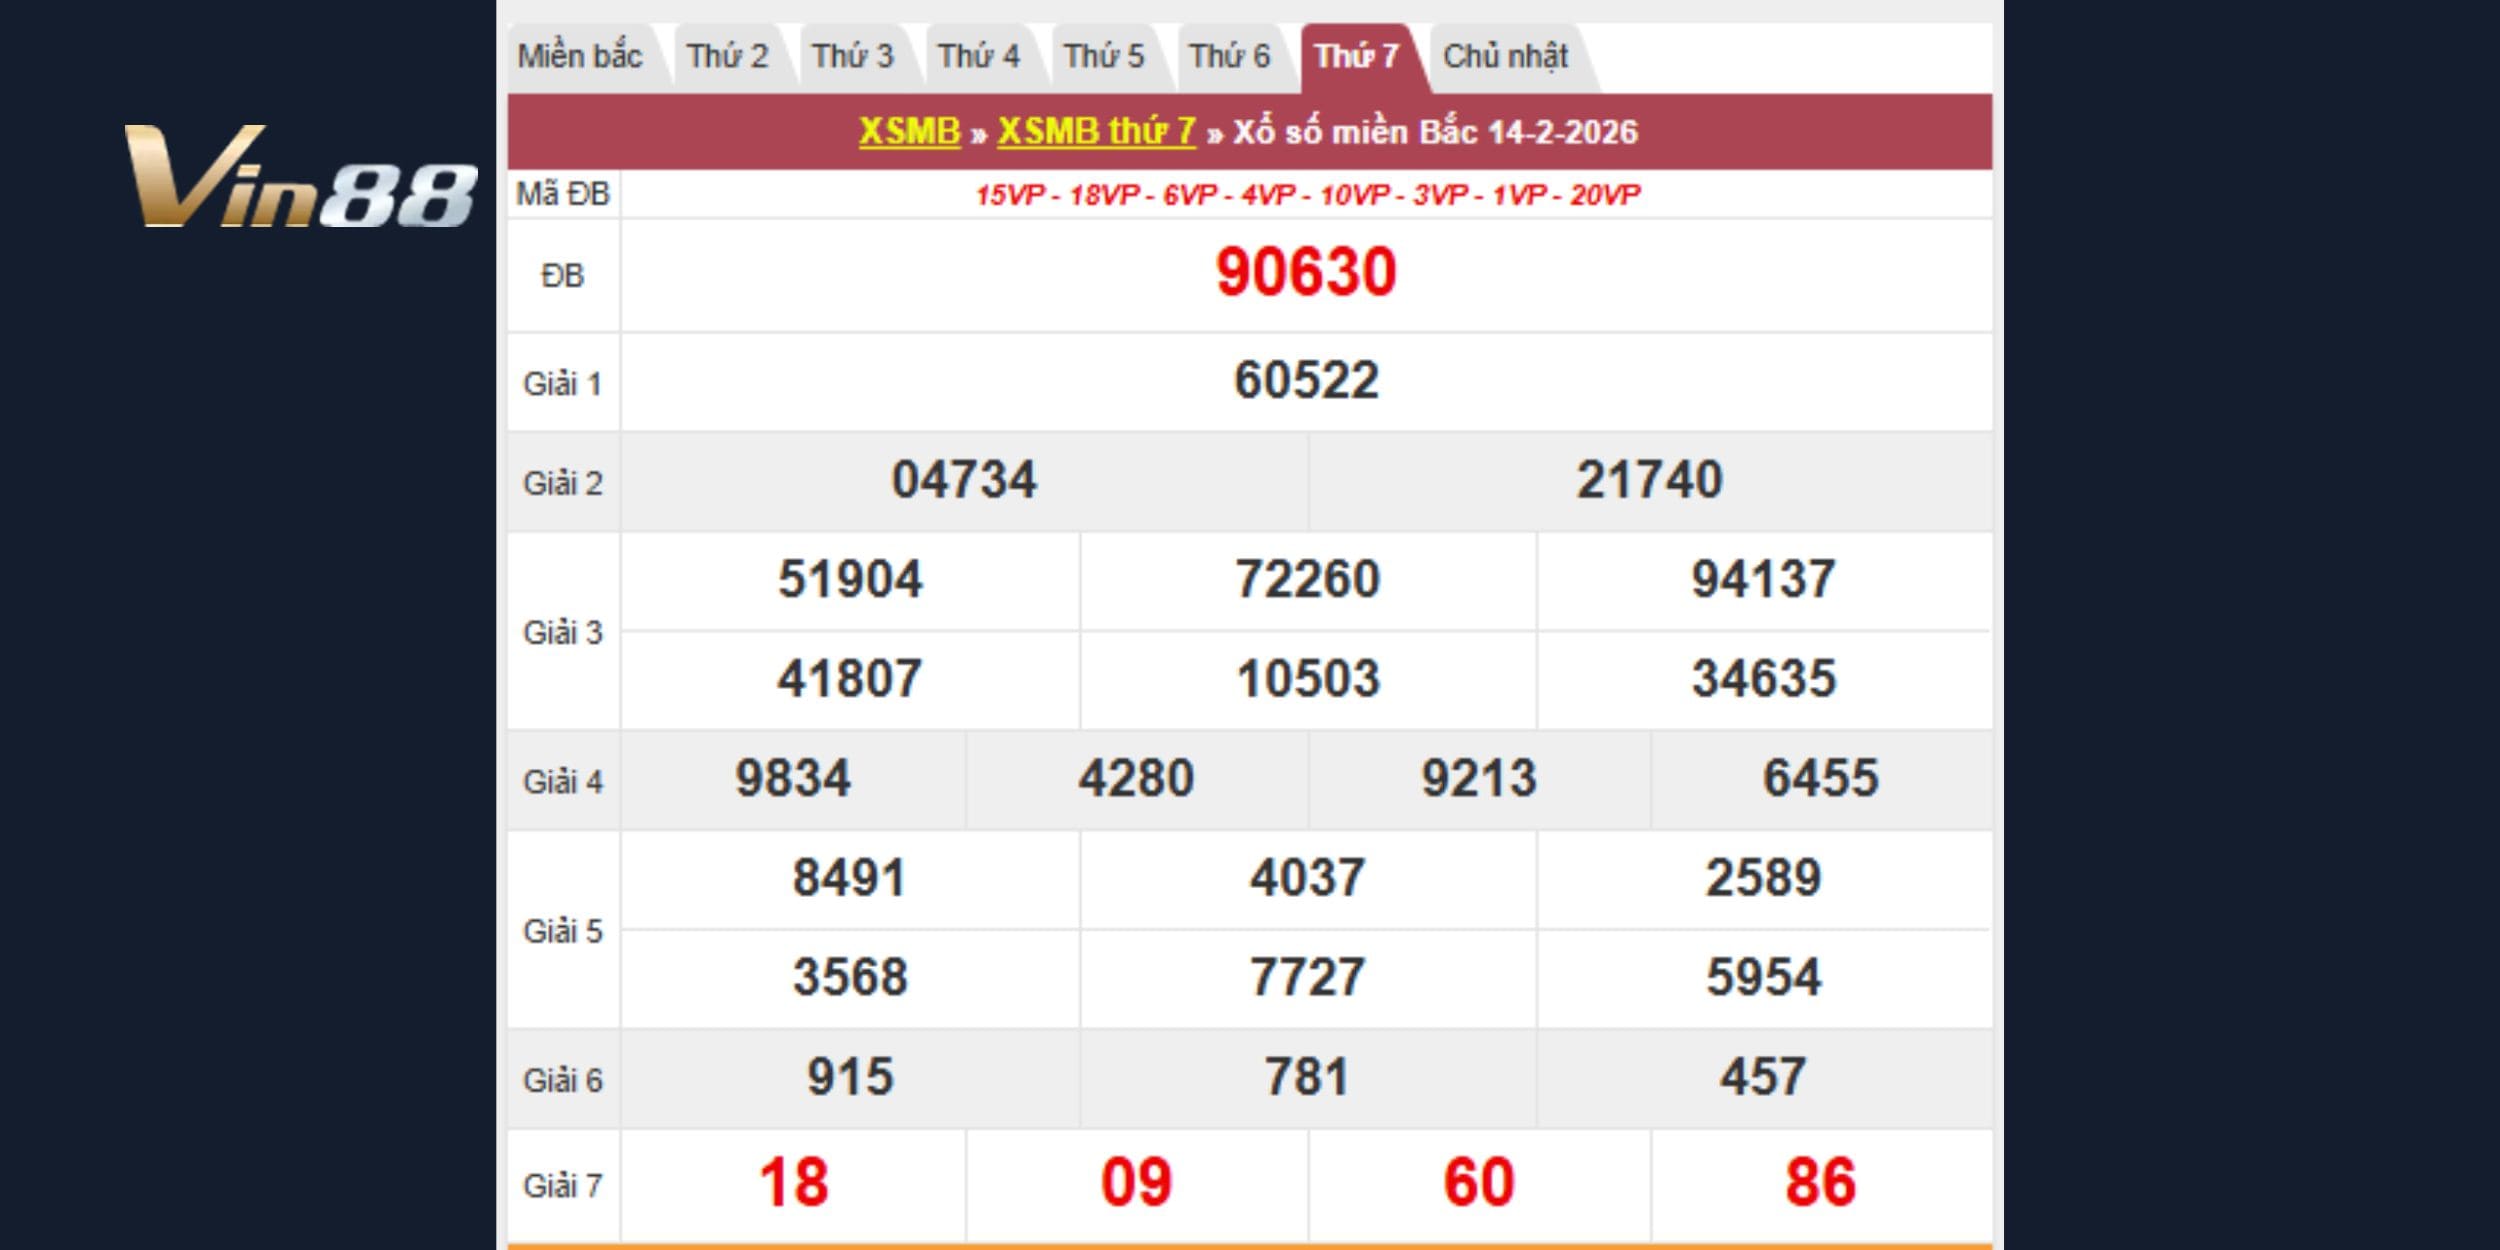Select the Thứ 3 tab

[852, 57]
